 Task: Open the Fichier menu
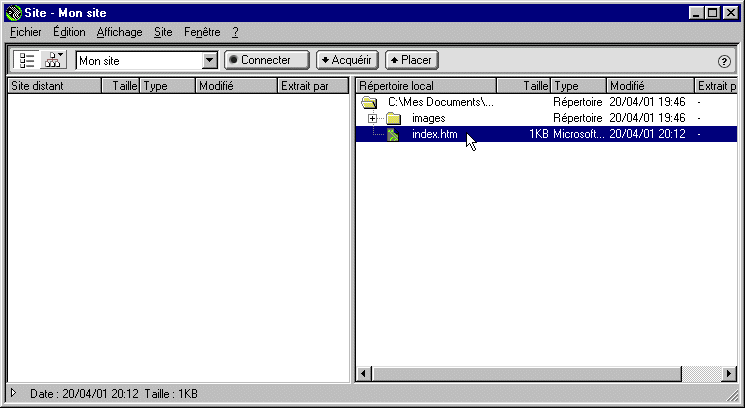25,32
